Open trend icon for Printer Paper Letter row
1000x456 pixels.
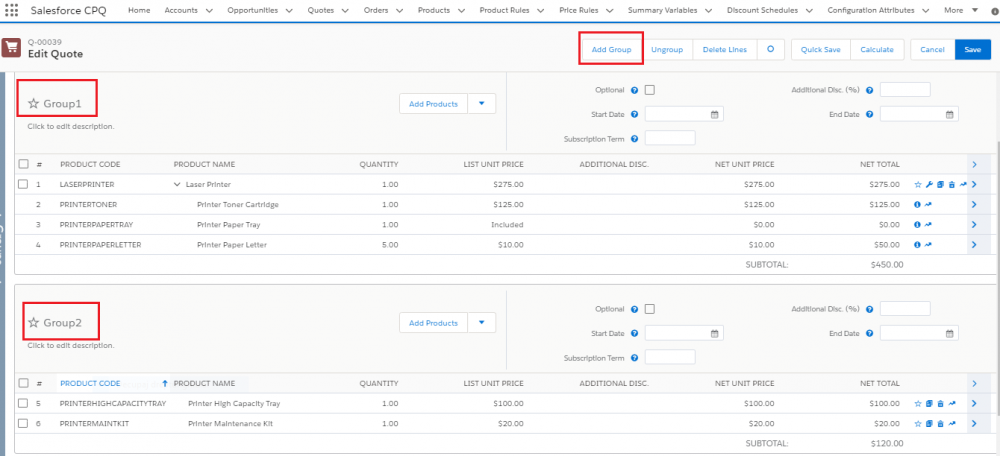[x=929, y=244]
